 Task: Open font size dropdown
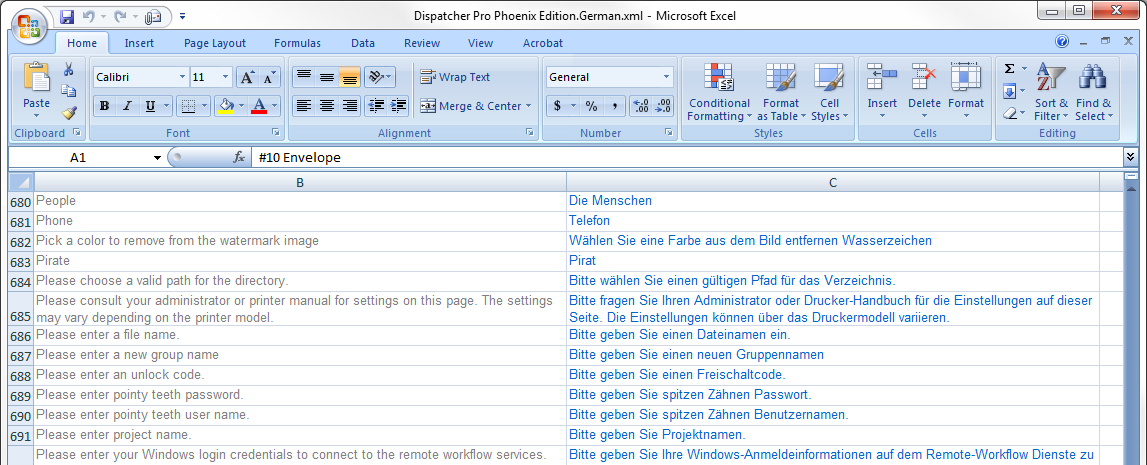pos(225,77)
